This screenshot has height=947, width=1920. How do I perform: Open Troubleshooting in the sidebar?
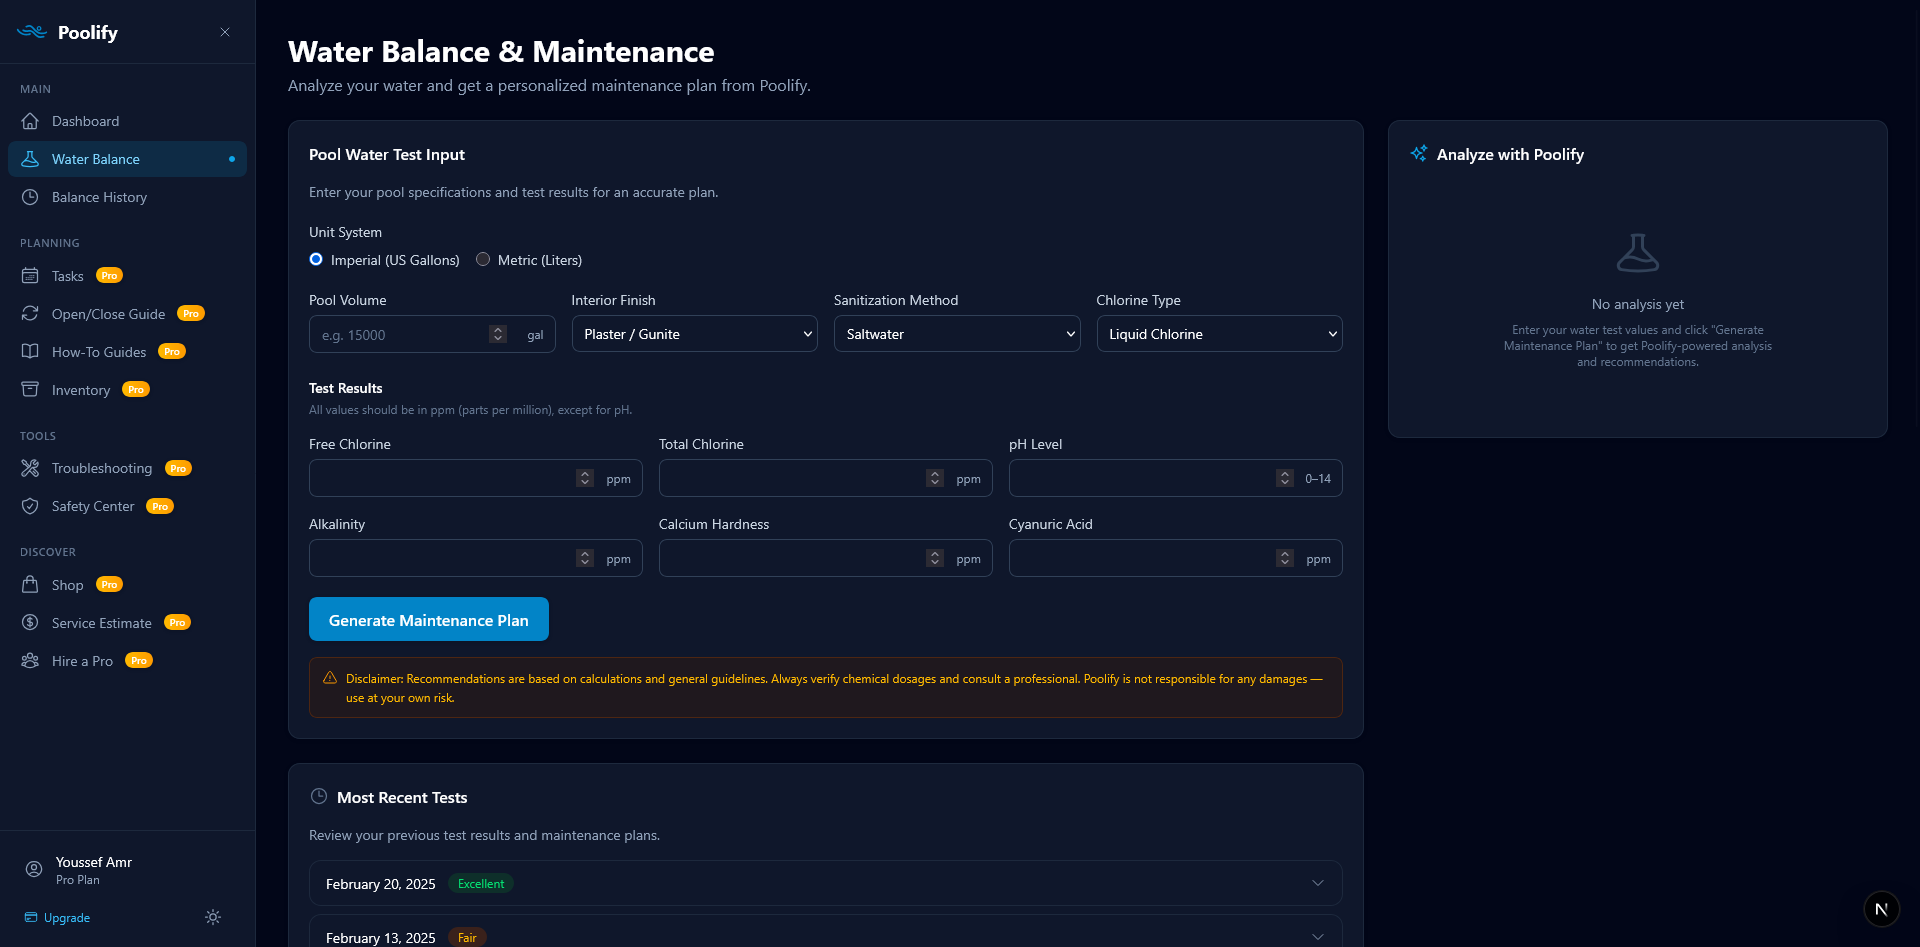127,468
